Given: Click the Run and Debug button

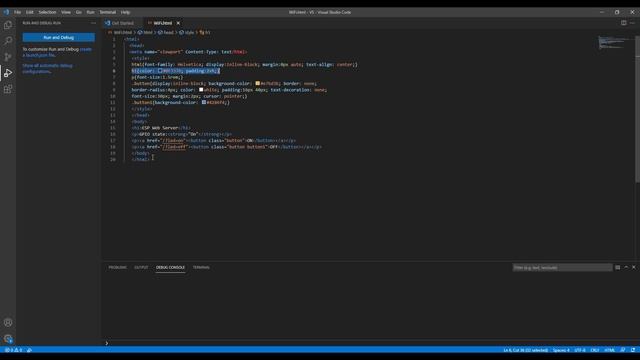Looking at the screenshot, I should click(x=58, y=37).
